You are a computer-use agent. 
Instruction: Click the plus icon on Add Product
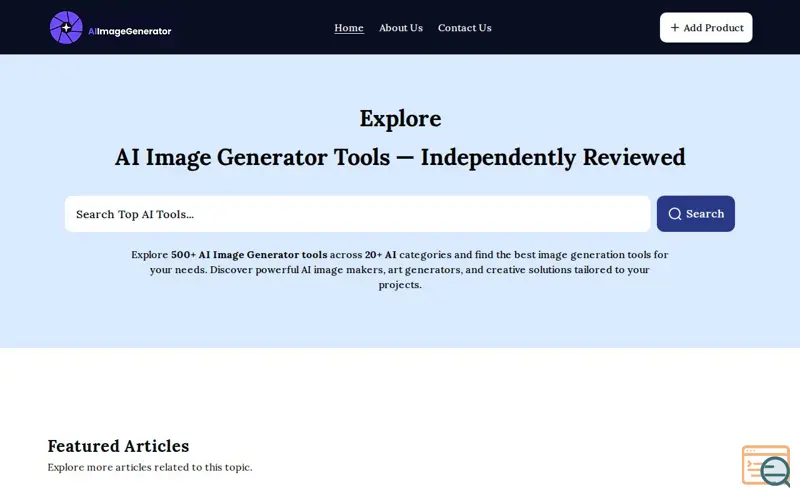click(674, 28)
